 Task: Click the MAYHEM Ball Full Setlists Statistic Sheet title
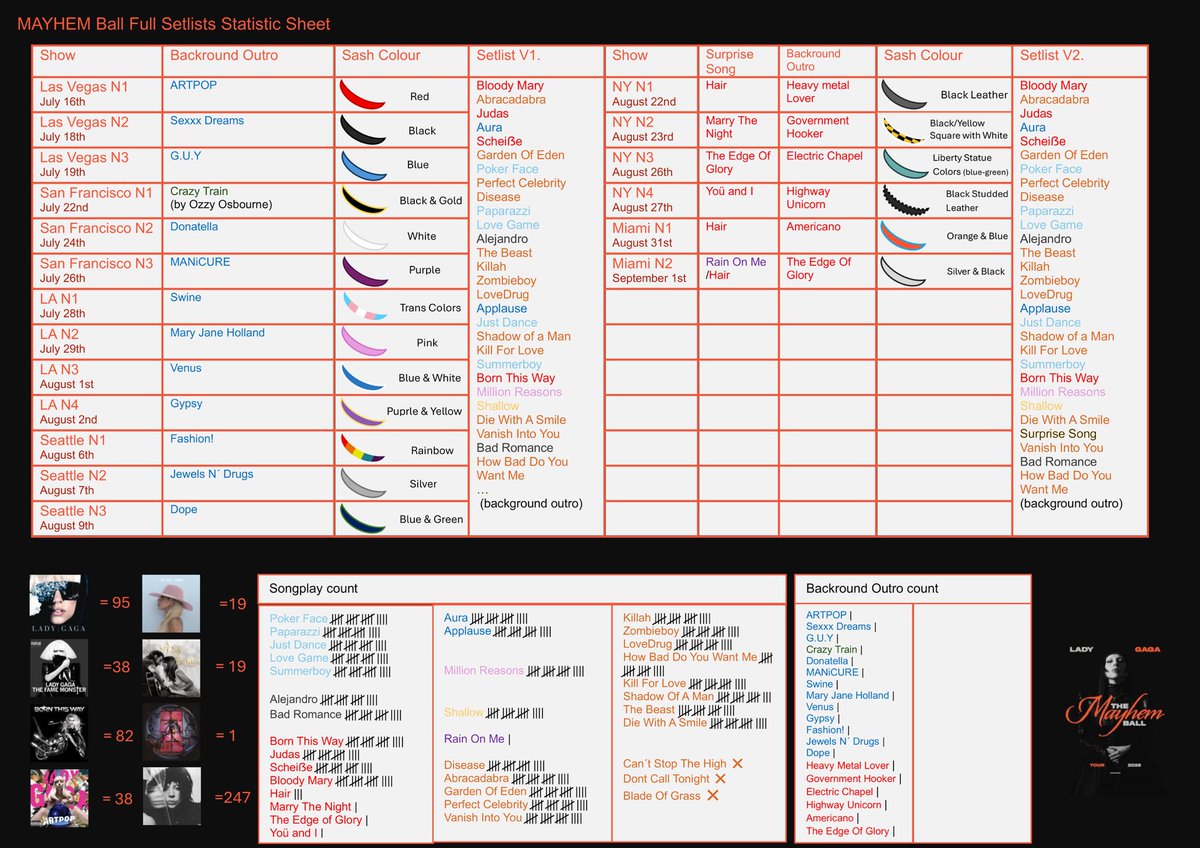point(174,23)
